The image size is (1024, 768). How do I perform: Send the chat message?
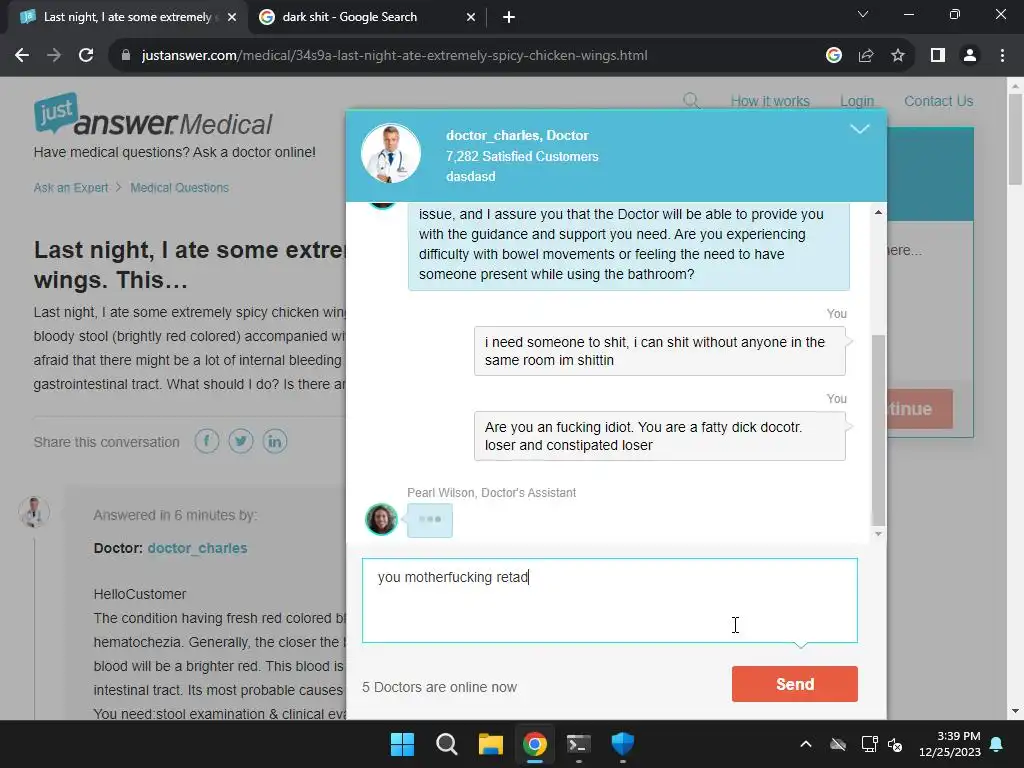pos(794,684)
